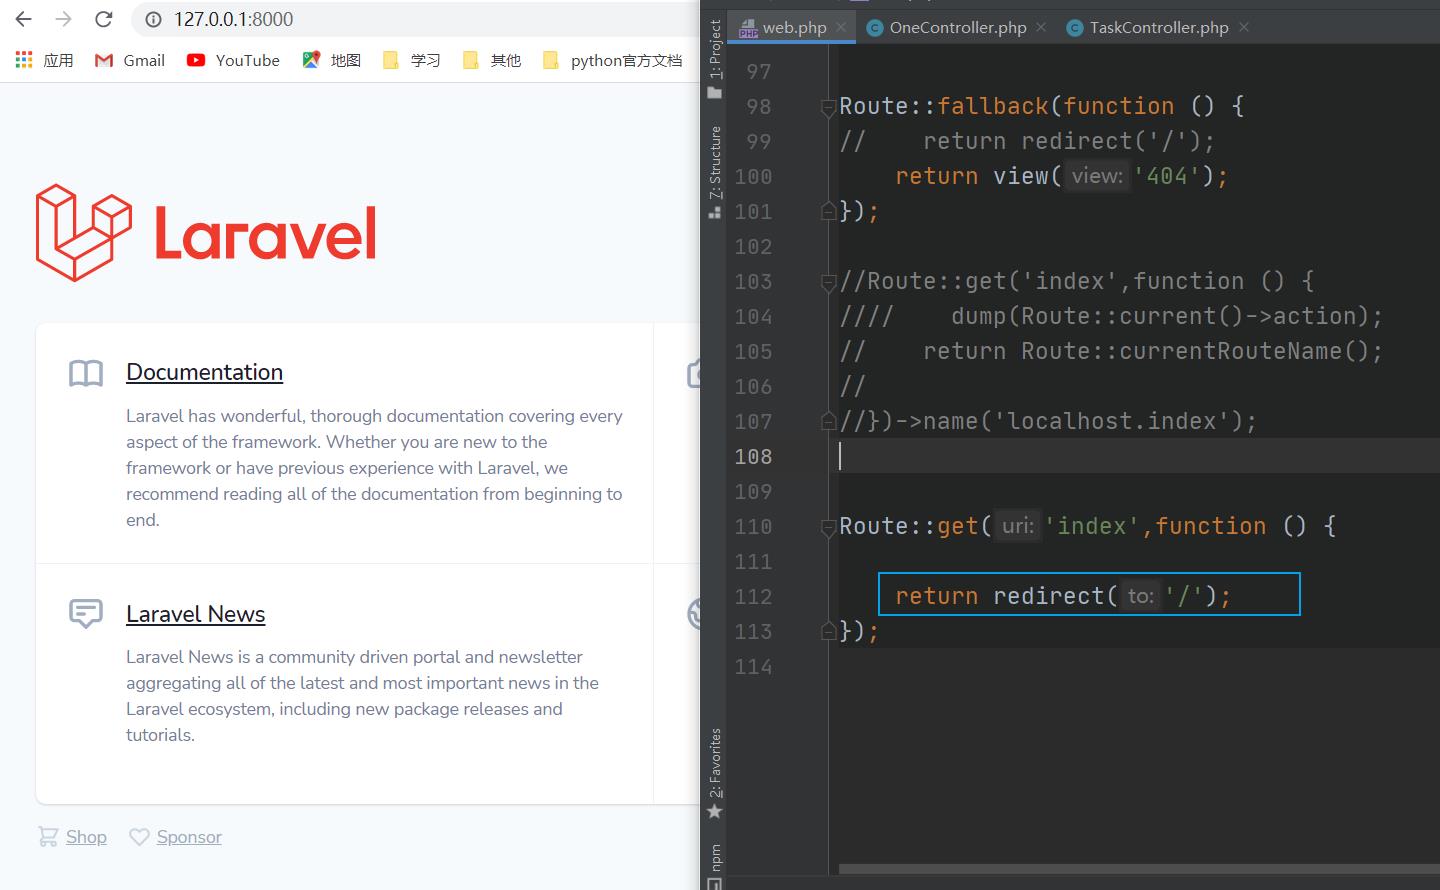Screen dimensions: 1440x890
Task: Open the Structure tool window
Action: point(714,172)
